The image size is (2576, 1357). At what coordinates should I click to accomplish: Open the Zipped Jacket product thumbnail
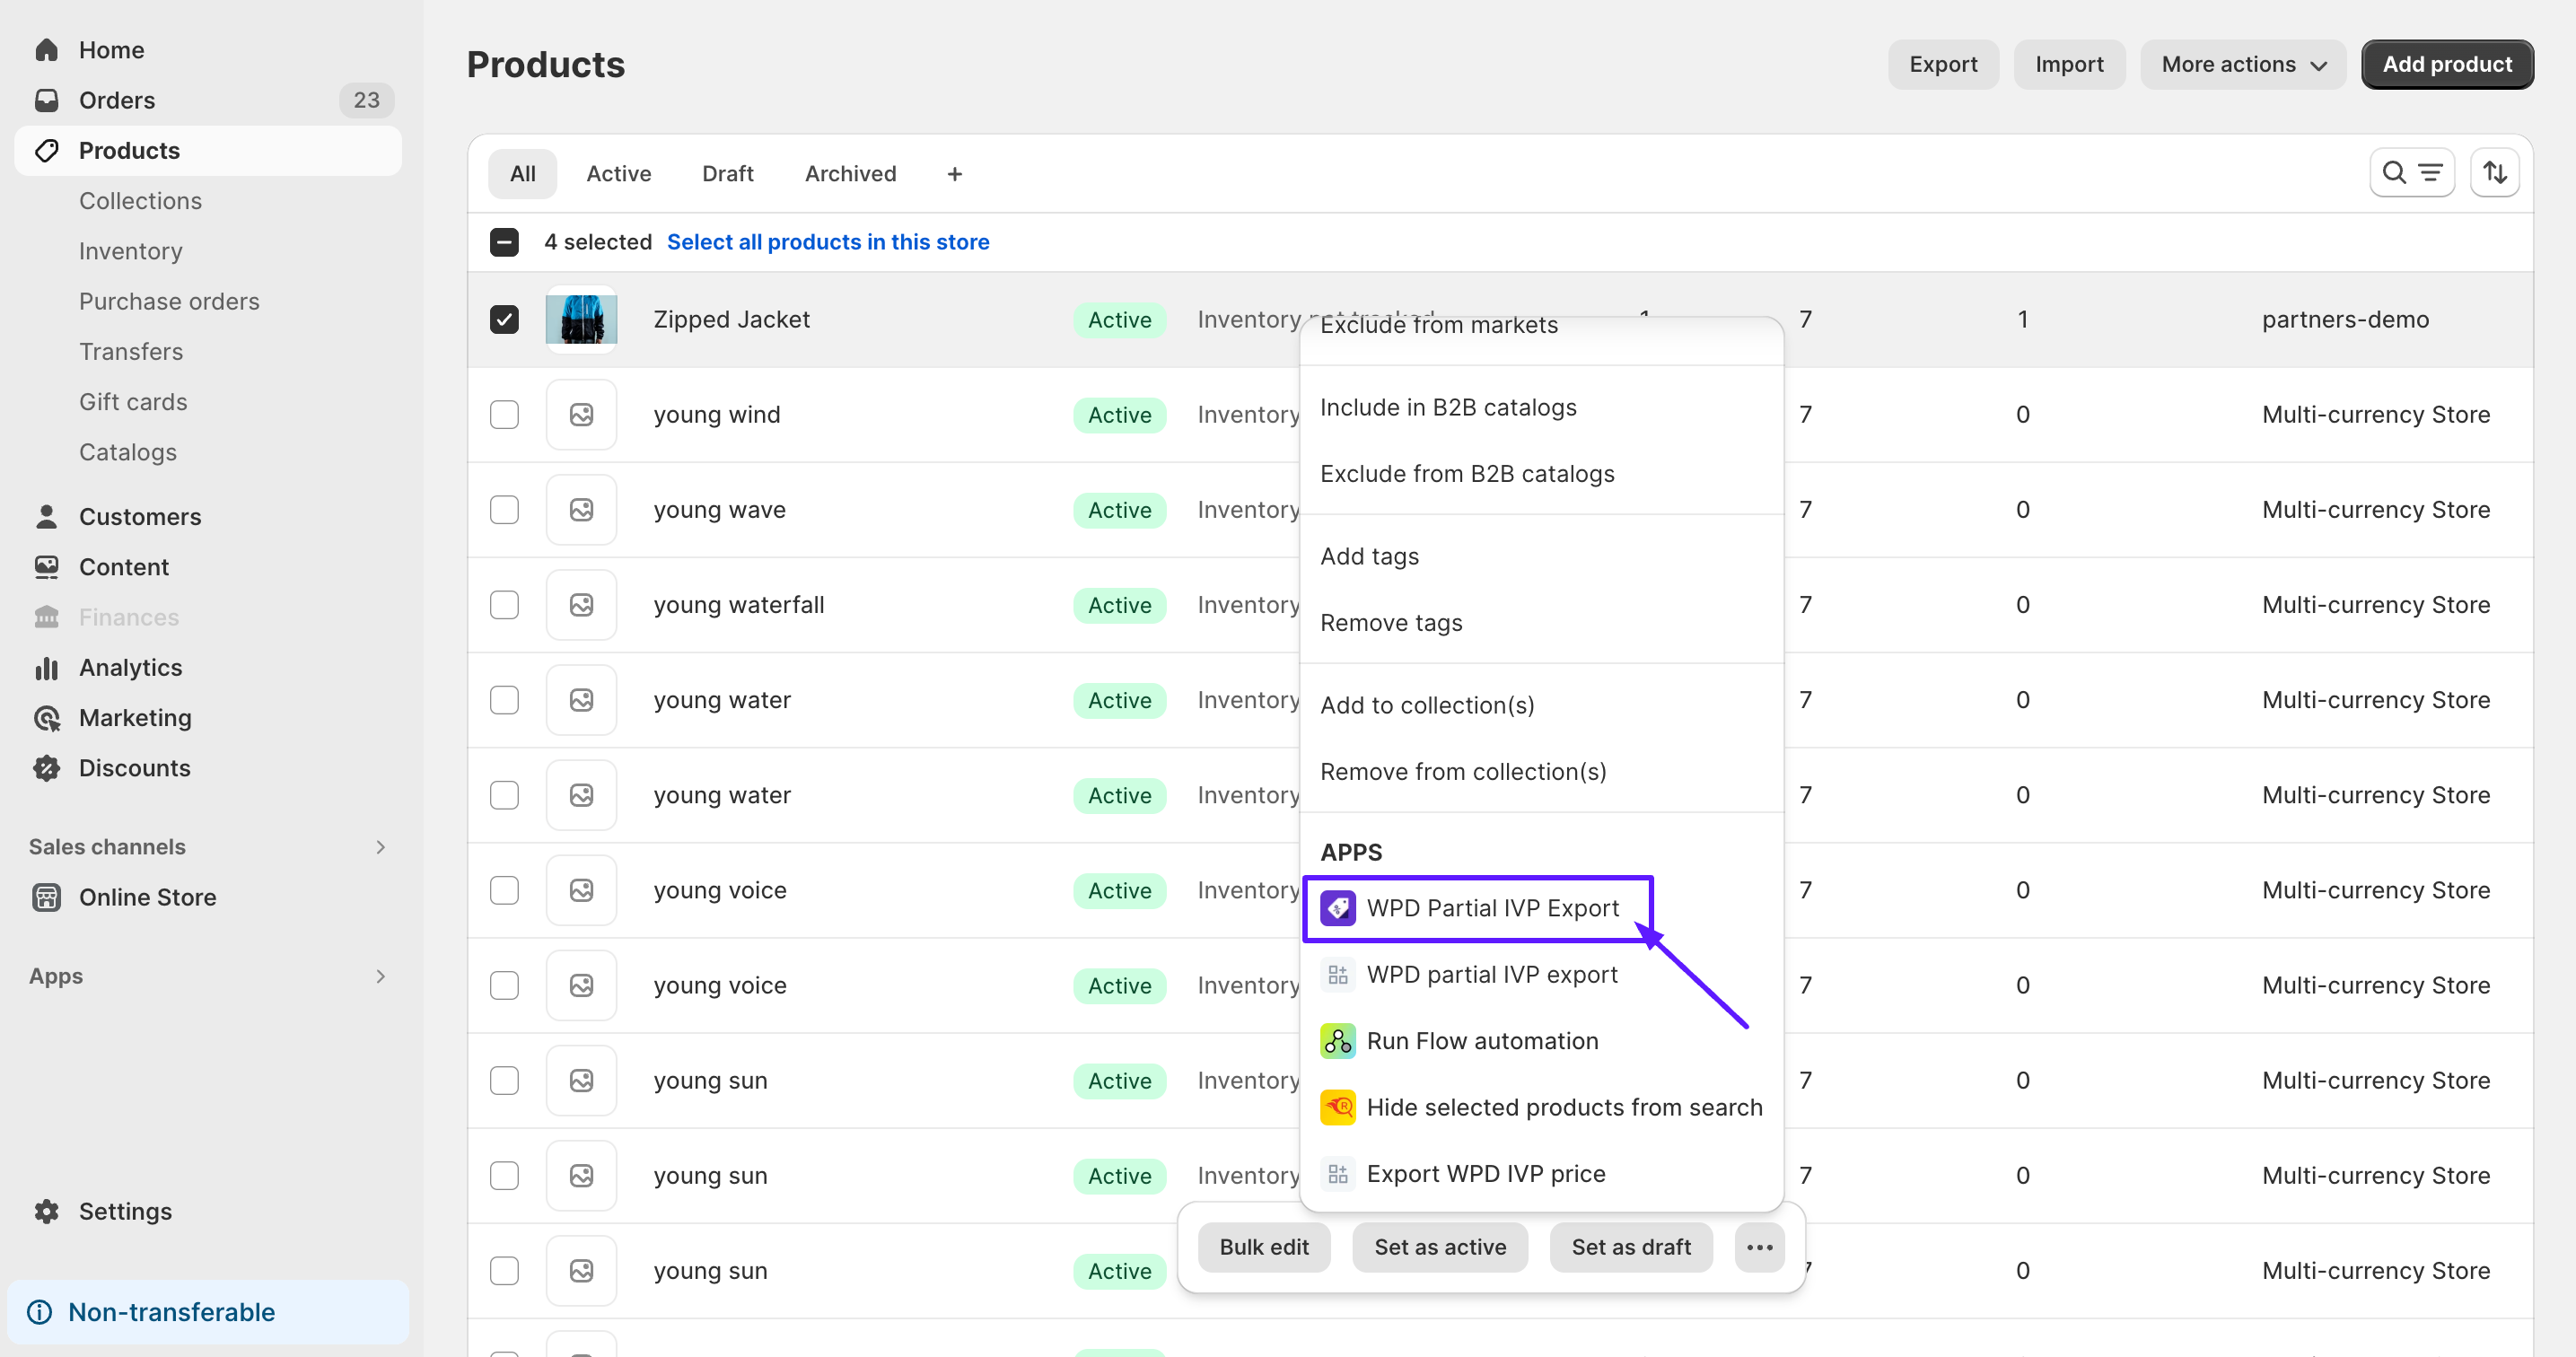click(x=581, y=319)
